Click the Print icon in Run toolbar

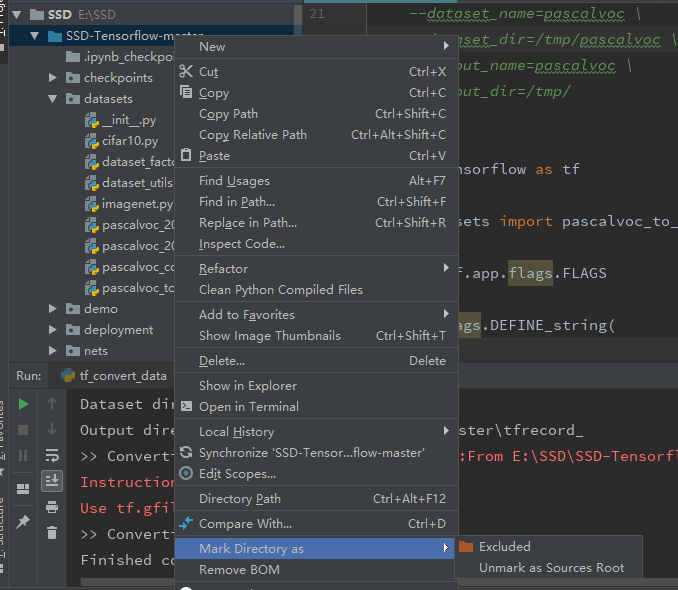point(52,507)
